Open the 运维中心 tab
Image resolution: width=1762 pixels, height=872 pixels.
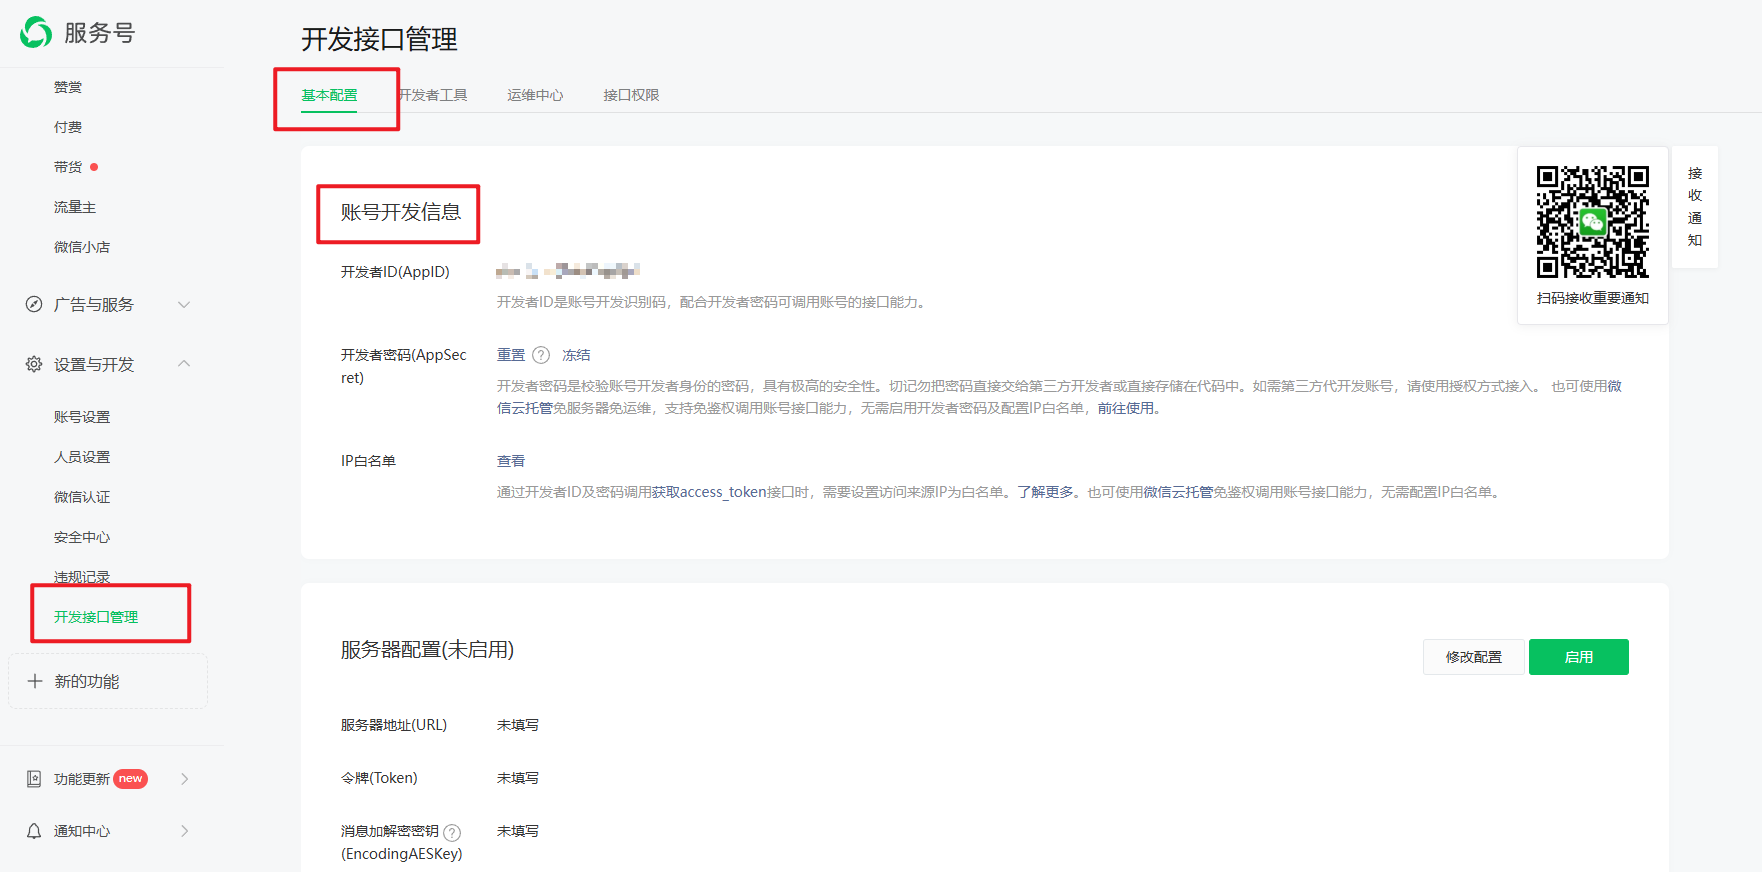pos(535,95)
